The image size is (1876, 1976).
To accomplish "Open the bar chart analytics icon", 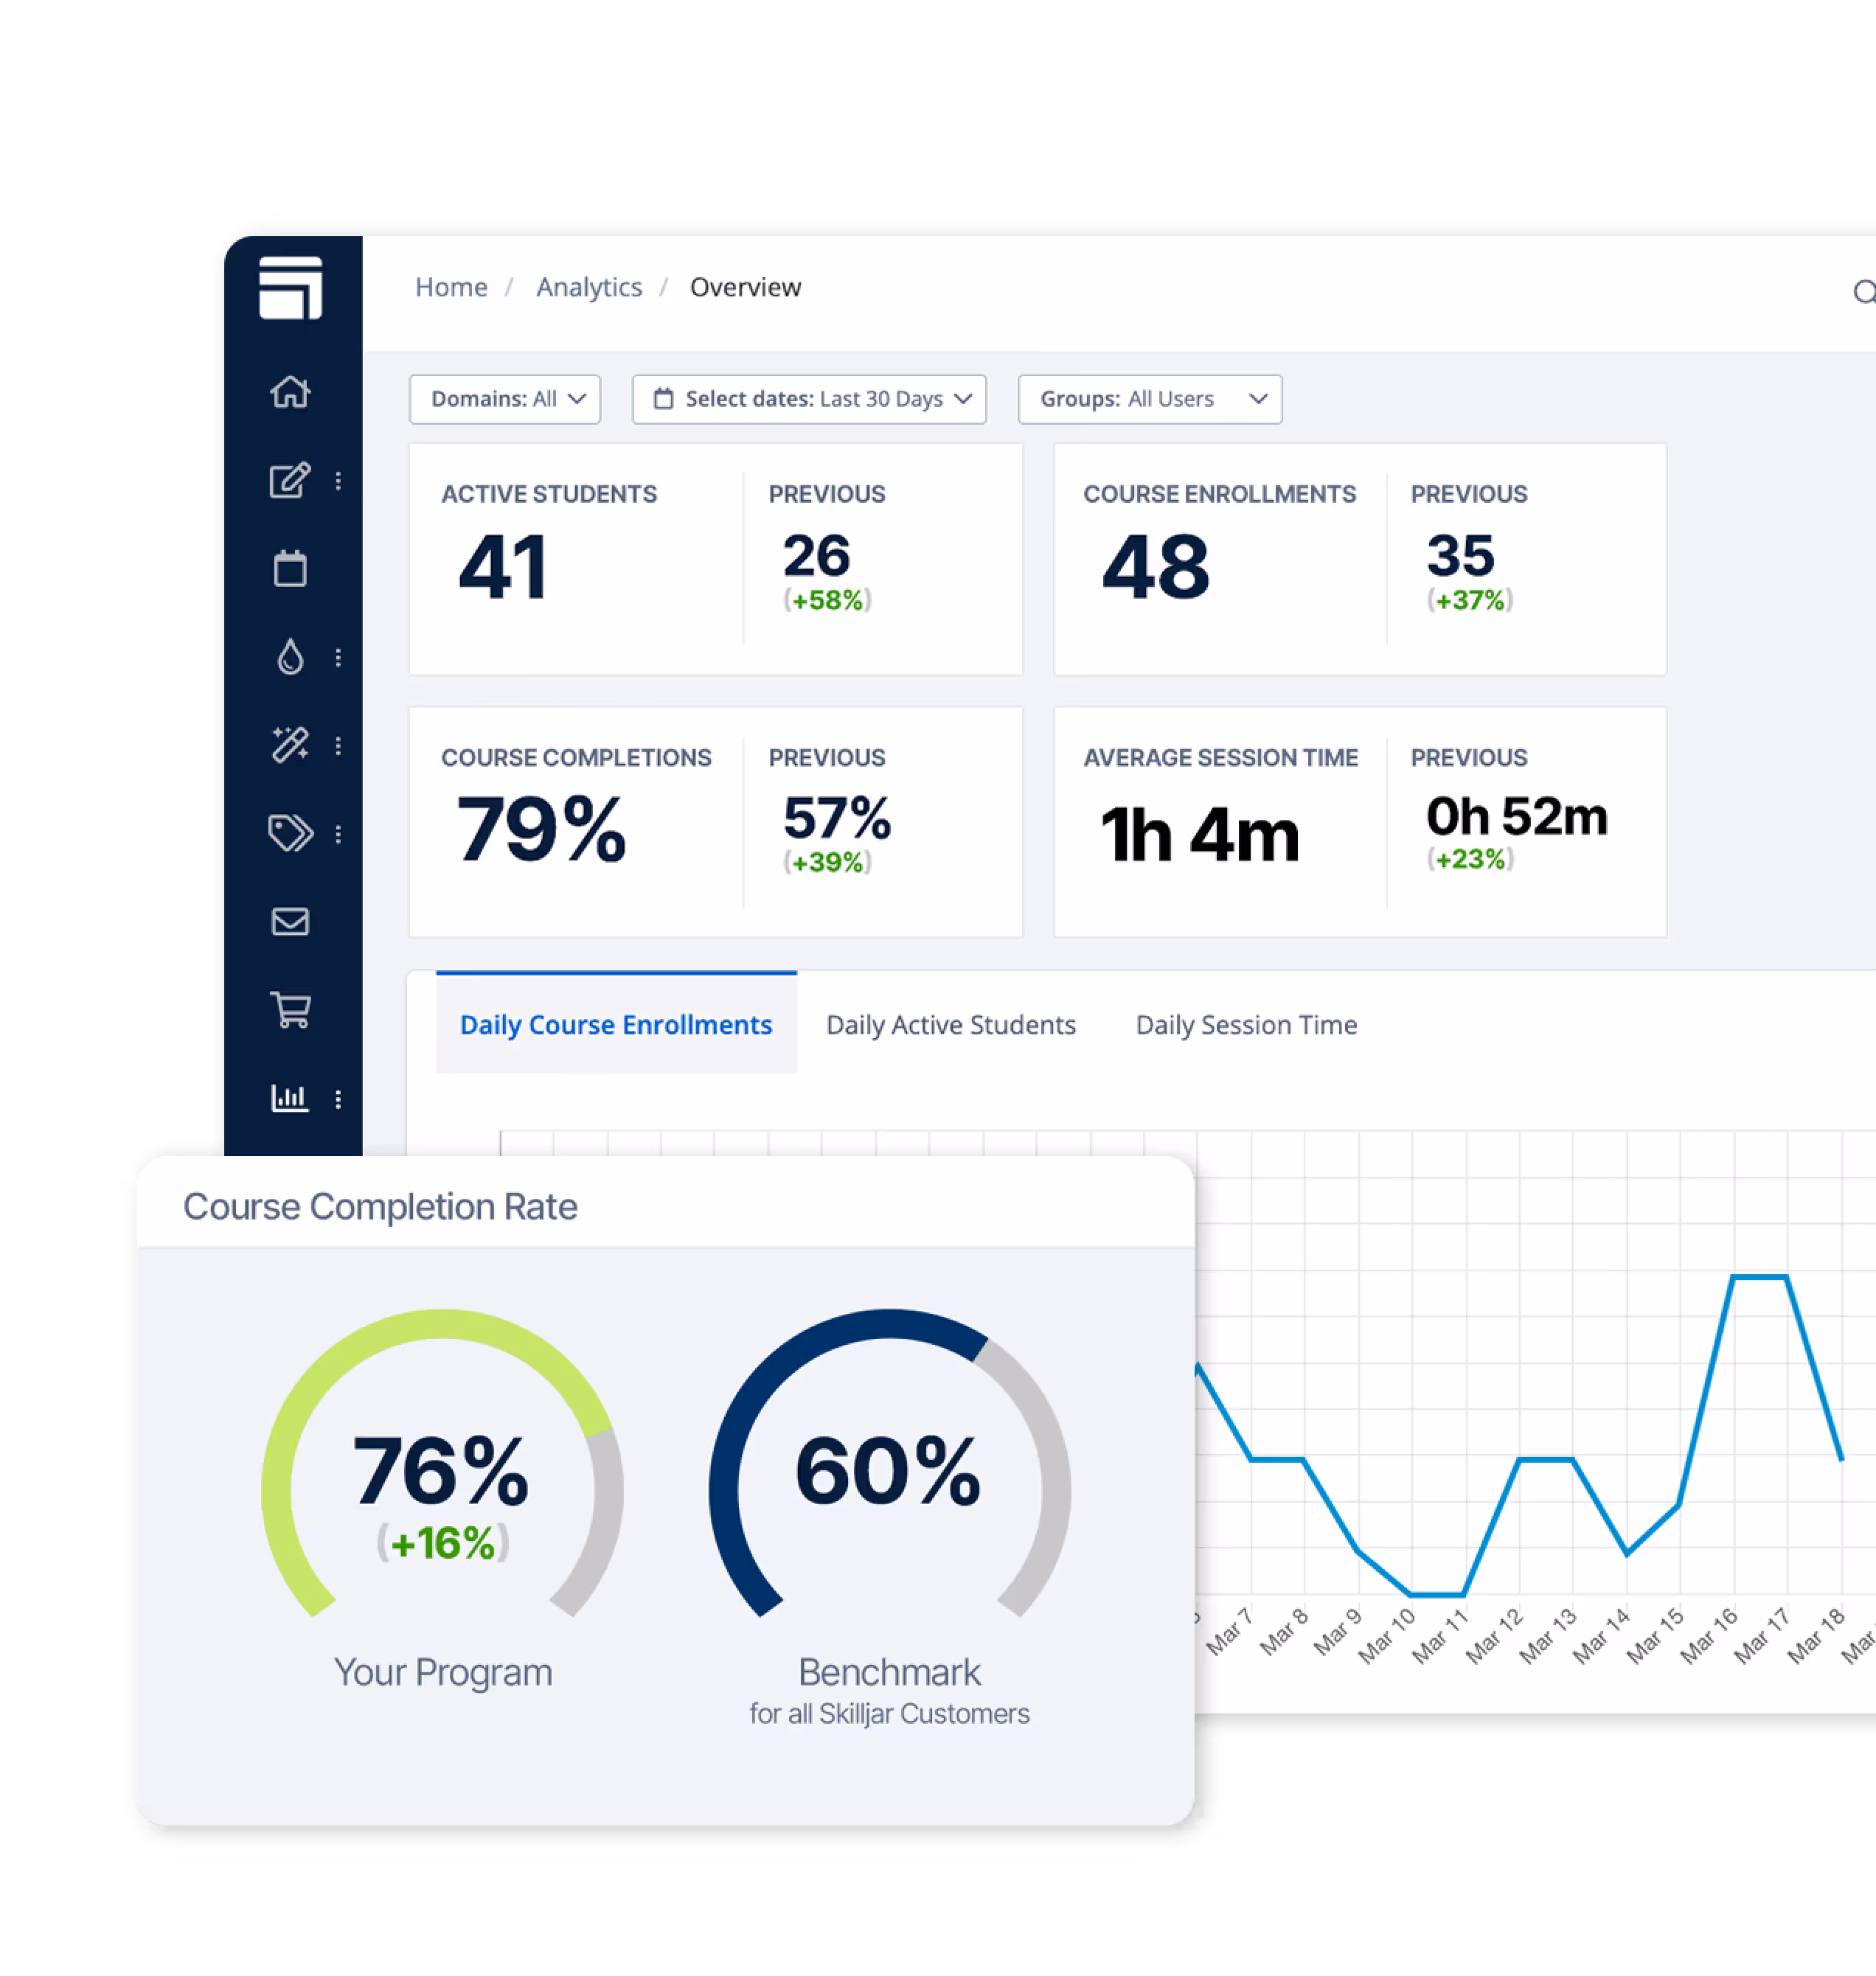I will [x=290, y=1098].
